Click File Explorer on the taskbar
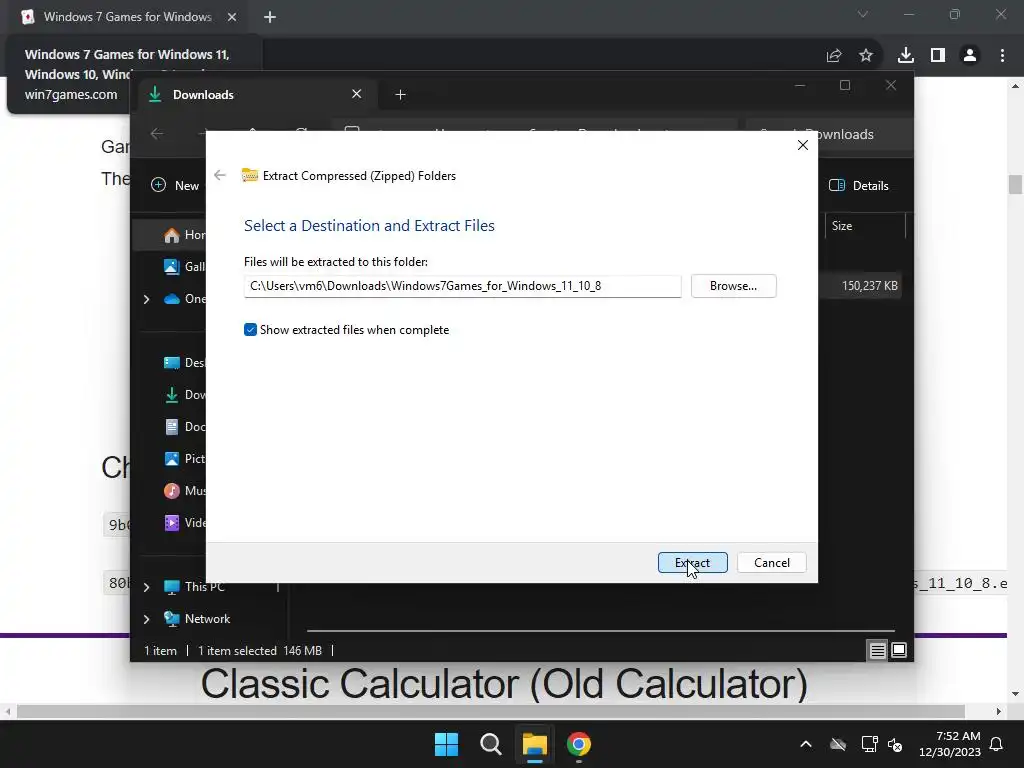The width and height of the screenshot is (1024, 768). pyautogui.click(x=534, y=744)
